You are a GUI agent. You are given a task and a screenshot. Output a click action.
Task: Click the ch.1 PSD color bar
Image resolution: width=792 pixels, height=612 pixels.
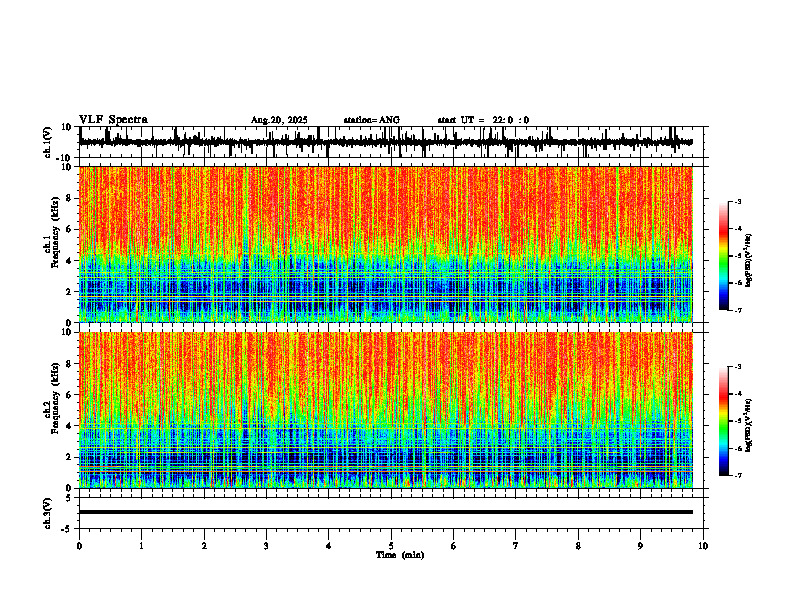[723, 256]
